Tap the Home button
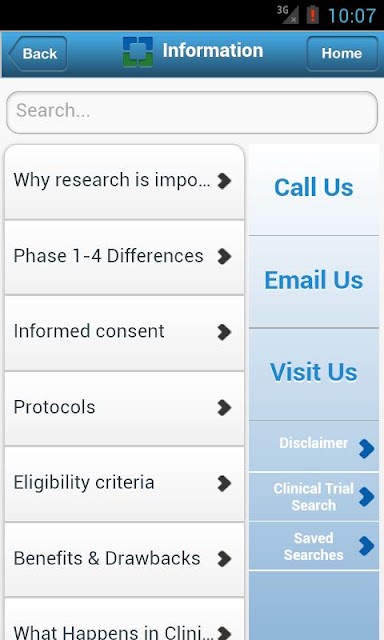 tap(342, 53)
